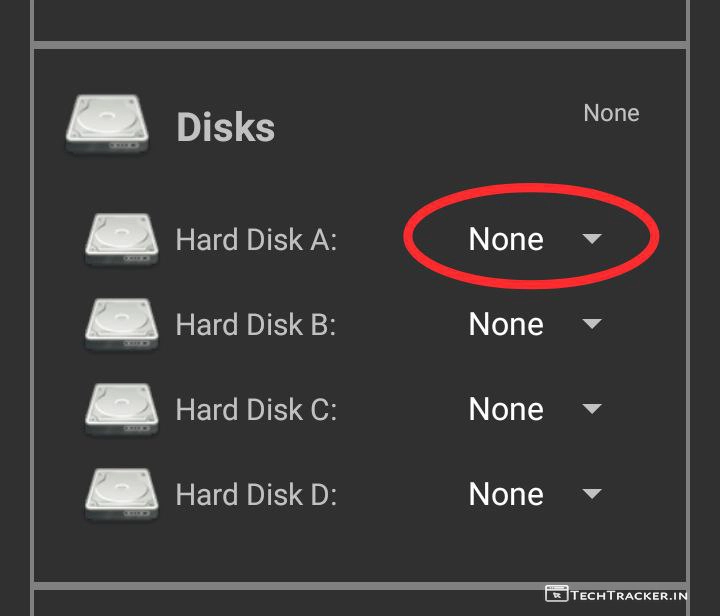Viewport: 720px width, 616px height.
Task: Click the Hard Disk C drive icon
Action: tap(121, 410)
